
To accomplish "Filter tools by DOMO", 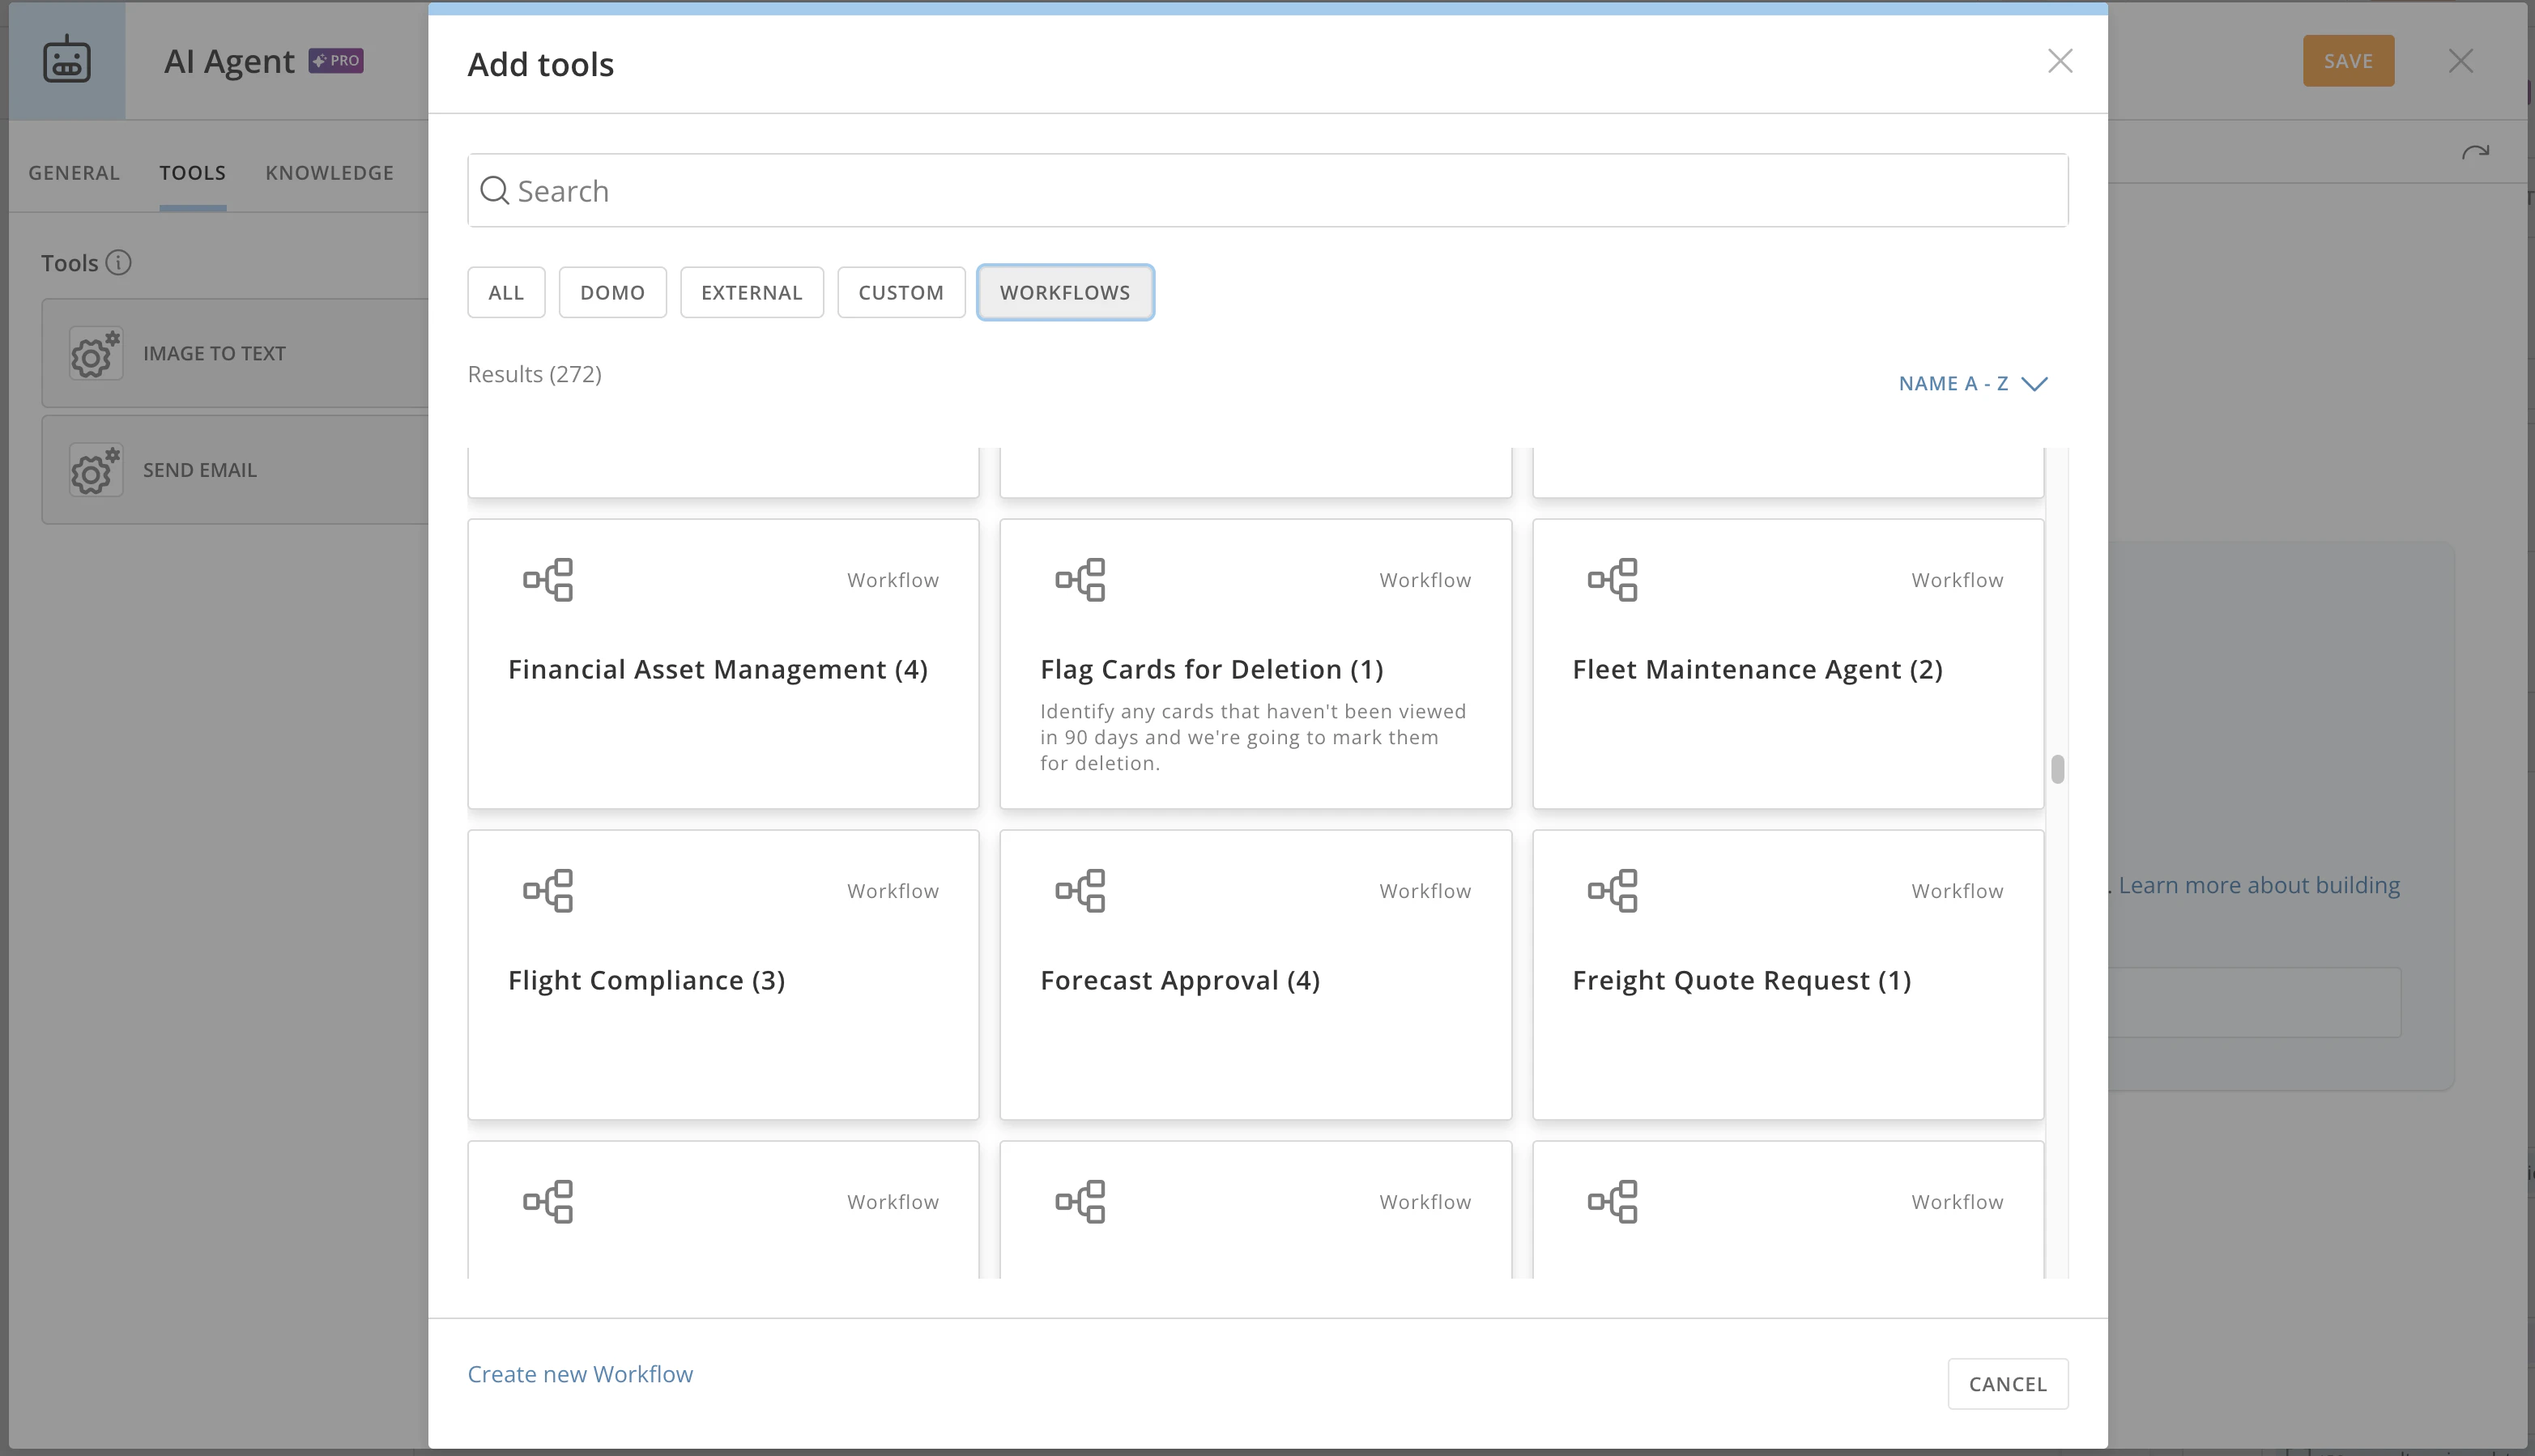I will (x=612, y=292).
